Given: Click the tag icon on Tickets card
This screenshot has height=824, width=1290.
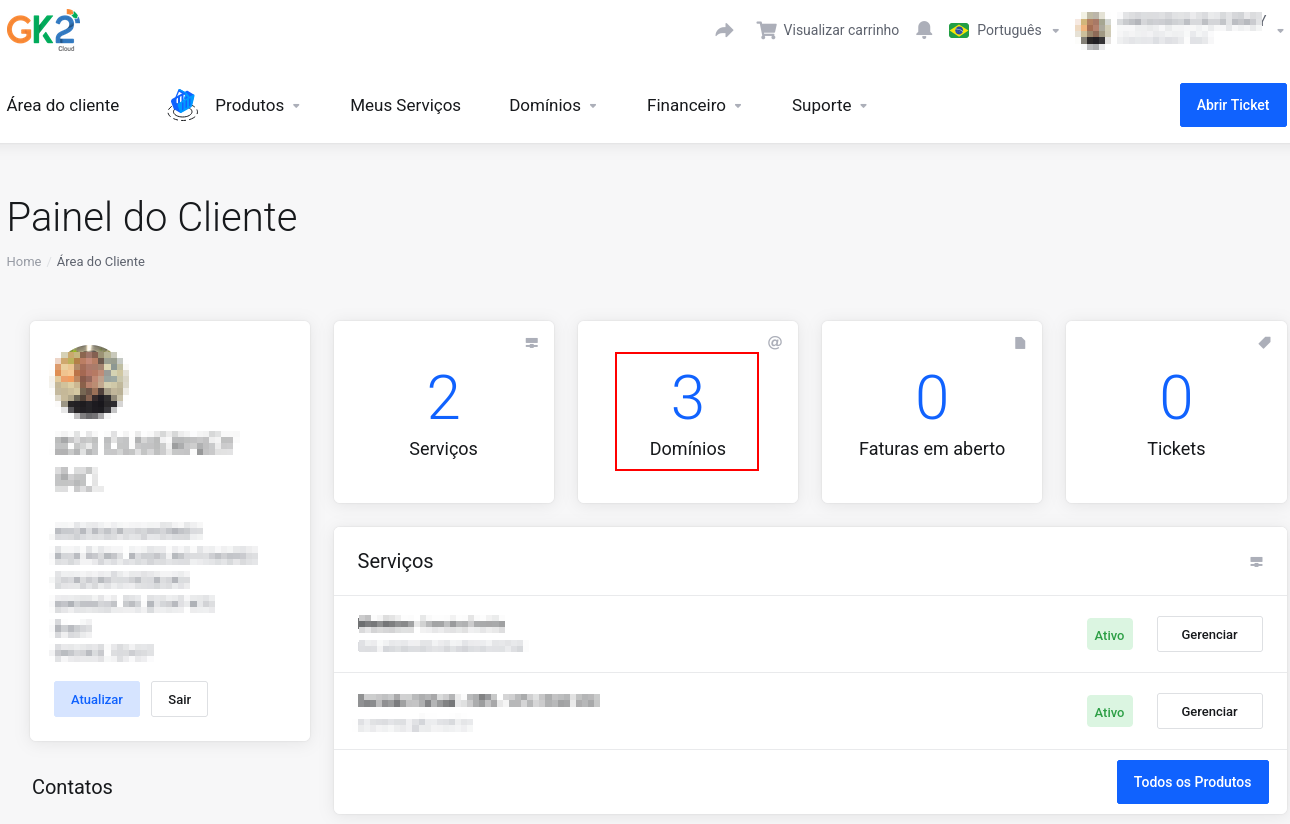Looking at the screenshot, I should [1264, 343].
